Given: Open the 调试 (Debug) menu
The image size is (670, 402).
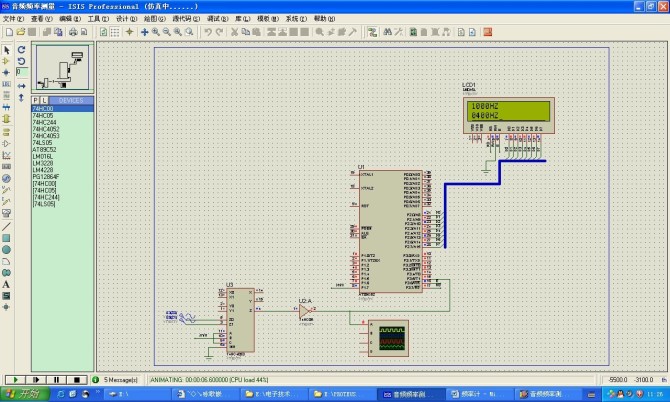Looking at the screenshot, I should (213, 18).
